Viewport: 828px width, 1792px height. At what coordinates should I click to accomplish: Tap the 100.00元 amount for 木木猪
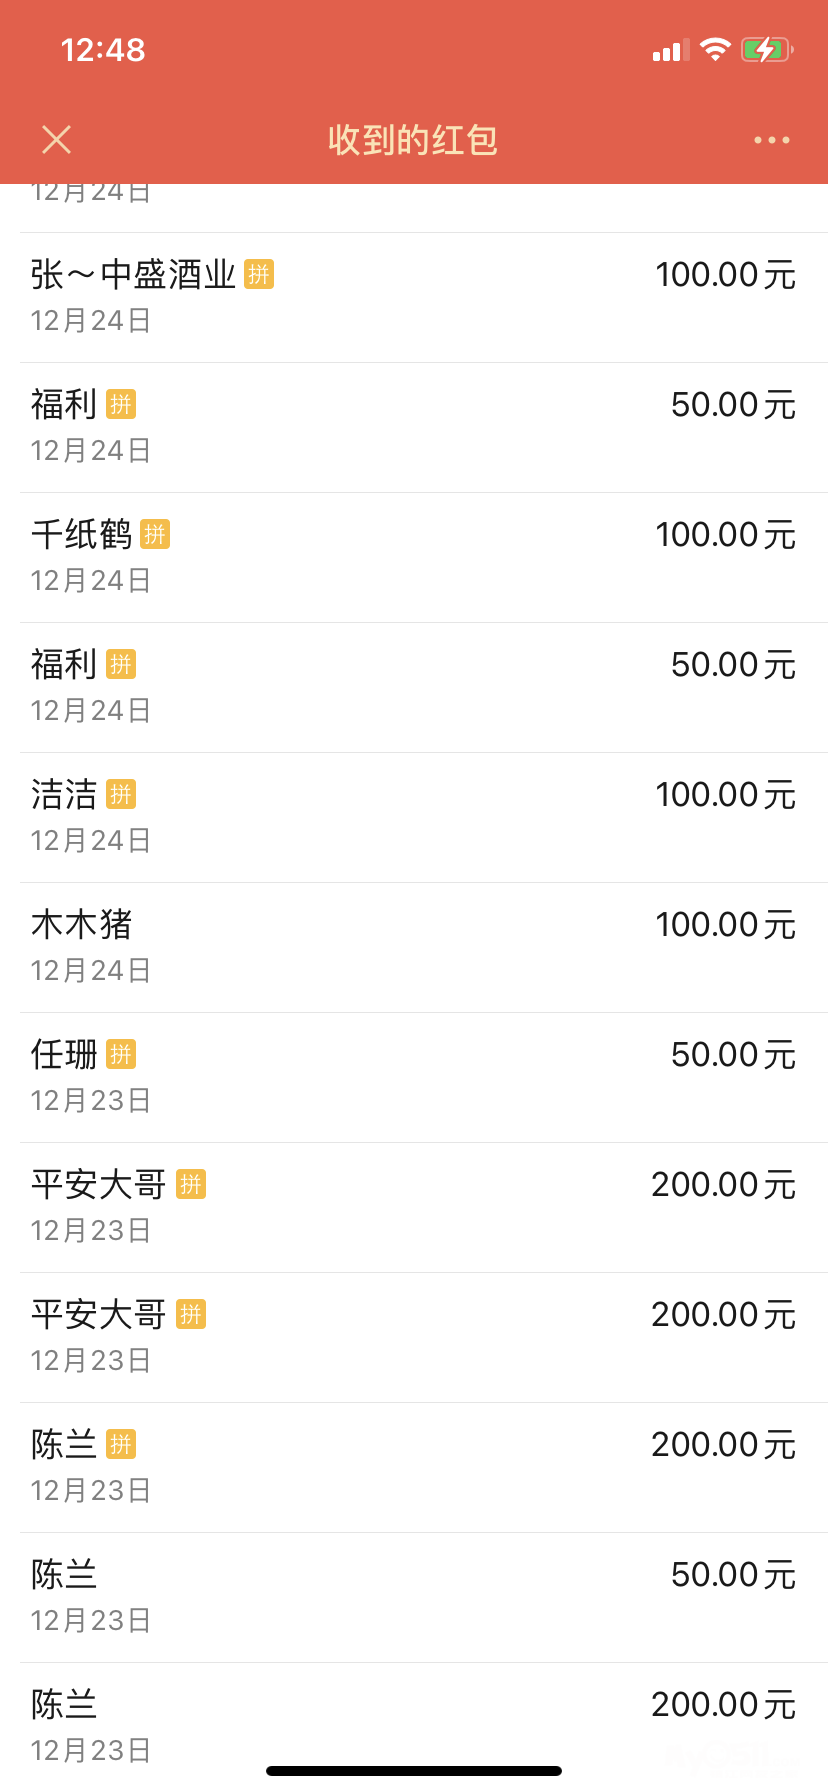point(725,925)
